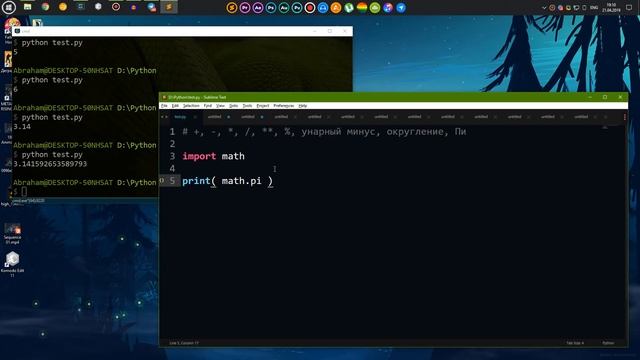Open the Edit menu in Sublime Text
This screenshot has height=360, width=640.
point(175,106)
